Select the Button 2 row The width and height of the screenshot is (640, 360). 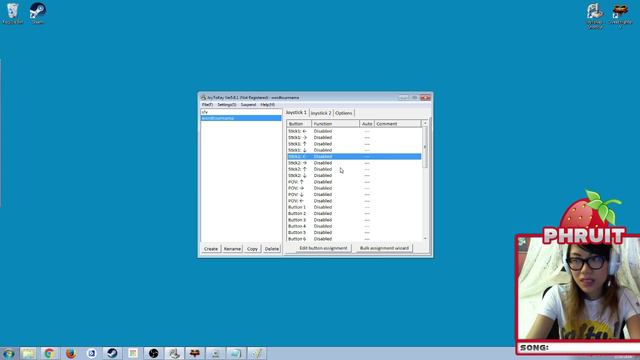354,213
